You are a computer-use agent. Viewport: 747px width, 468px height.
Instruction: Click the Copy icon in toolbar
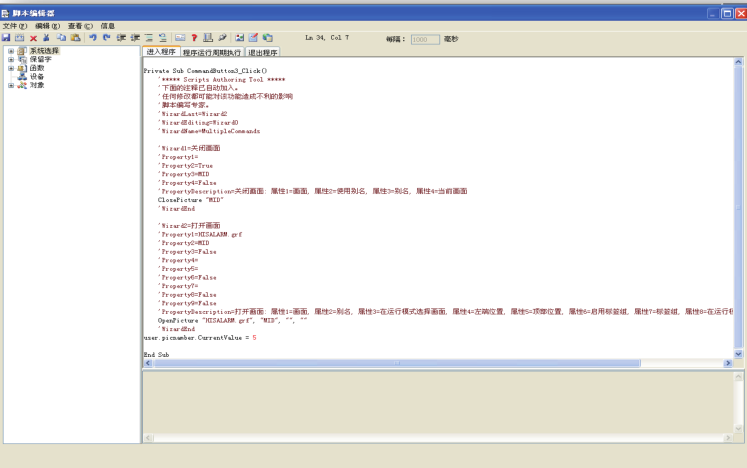click(61, 38)
